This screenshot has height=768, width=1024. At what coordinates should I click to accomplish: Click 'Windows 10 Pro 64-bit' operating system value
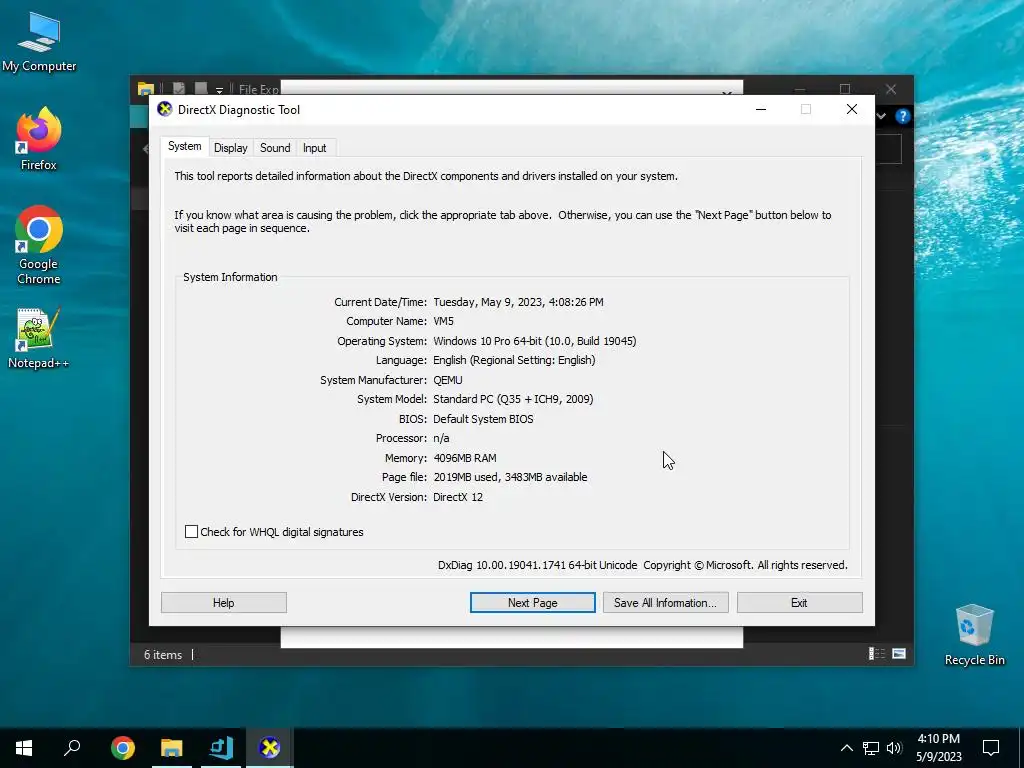[x=534, y=341]
